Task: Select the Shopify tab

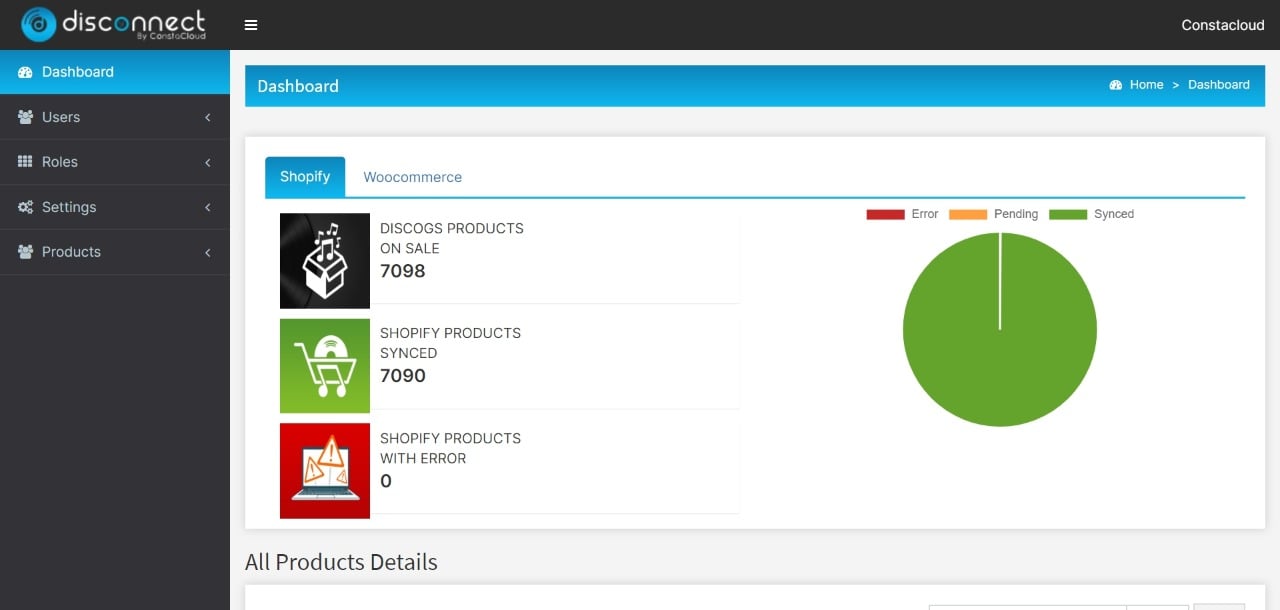Action: [305, 177]
